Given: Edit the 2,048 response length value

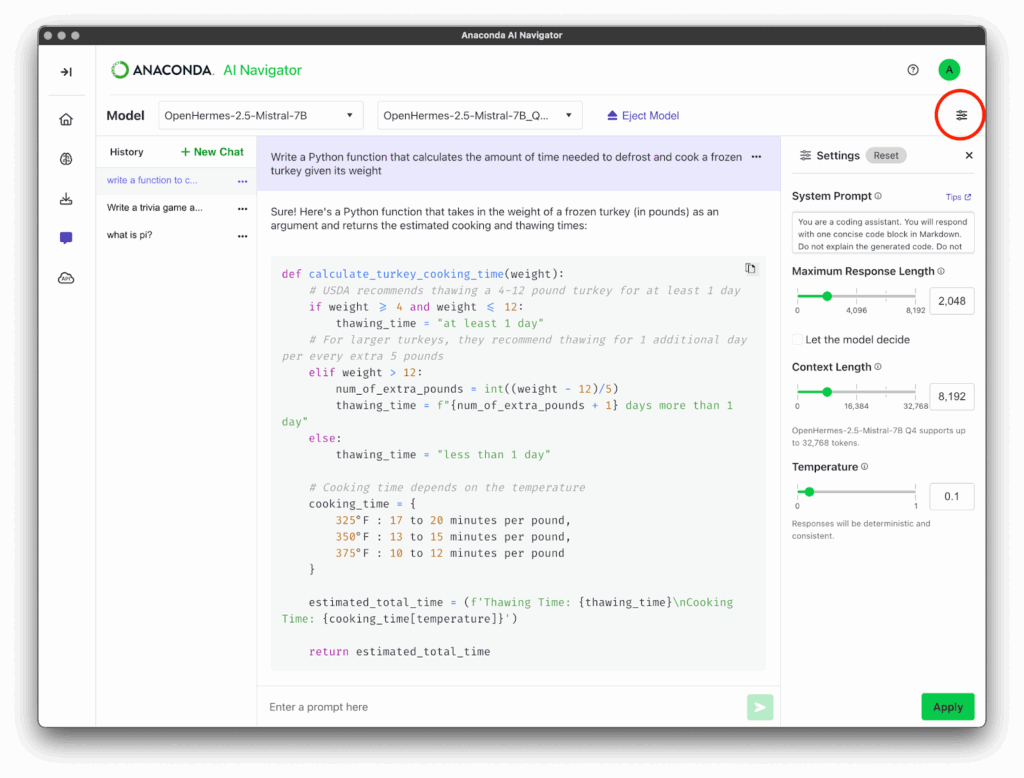Looking at the screenshot, I should [952, 301].
